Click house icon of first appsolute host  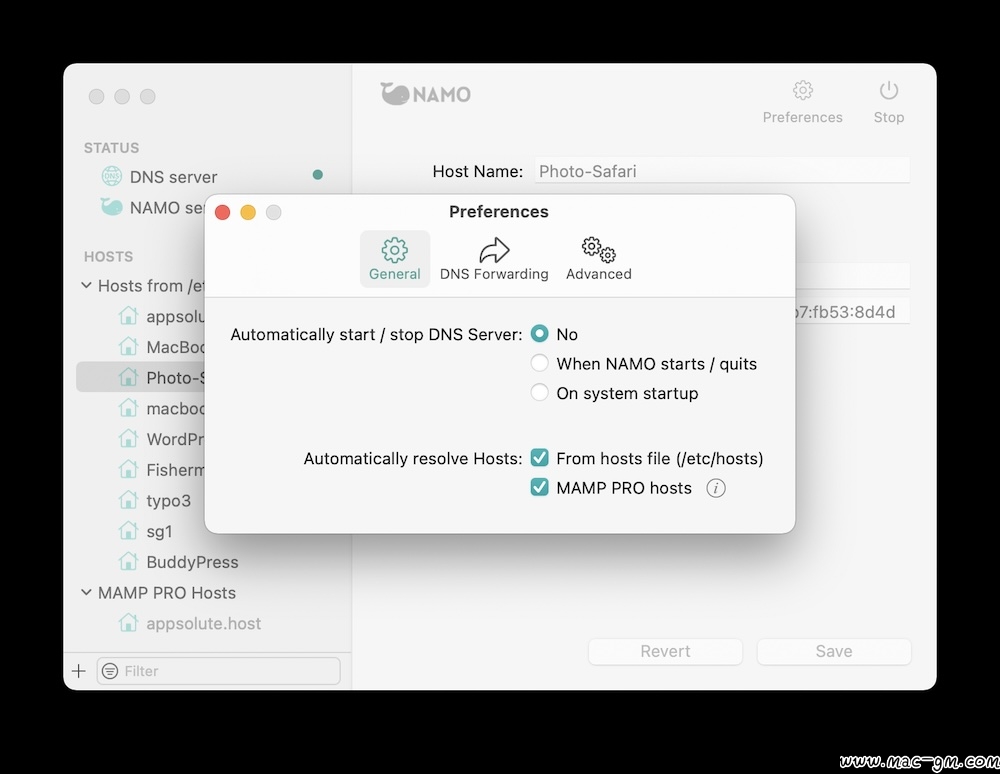pos(128,316)
